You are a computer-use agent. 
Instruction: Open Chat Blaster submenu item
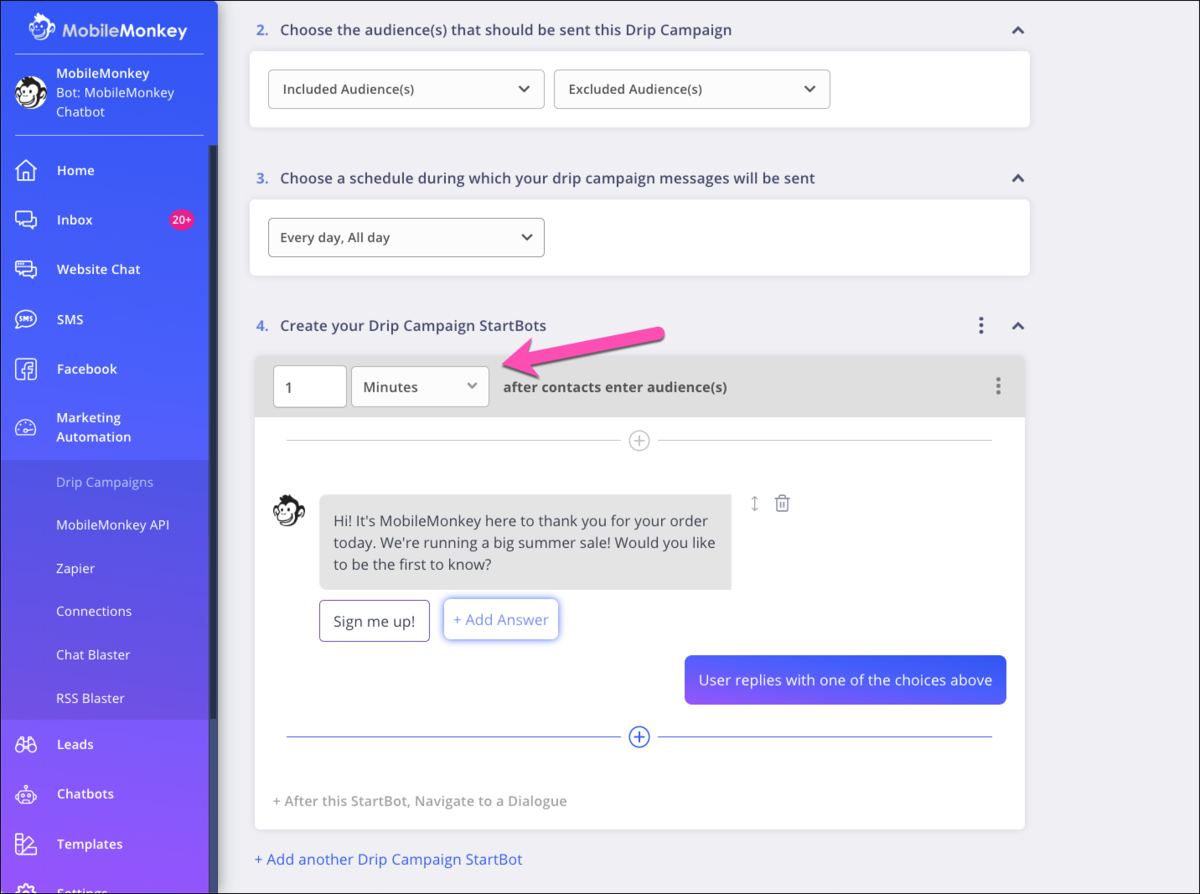(x=93, y=655)
